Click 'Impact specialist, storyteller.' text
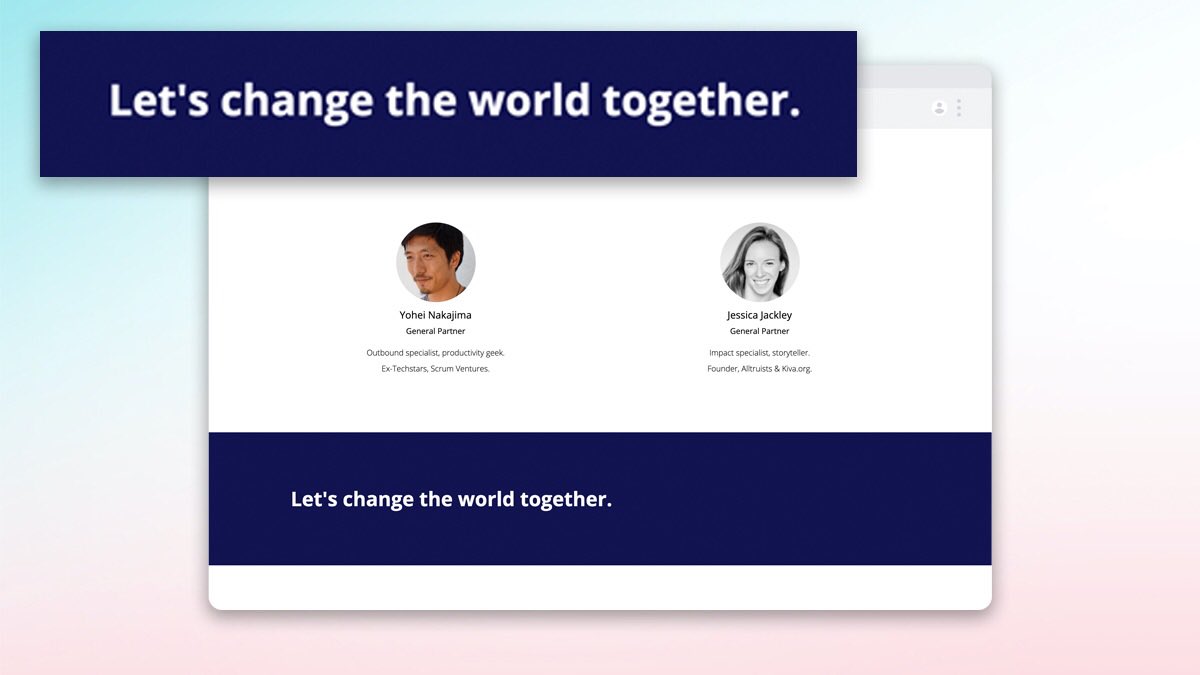 click(760, 353)
